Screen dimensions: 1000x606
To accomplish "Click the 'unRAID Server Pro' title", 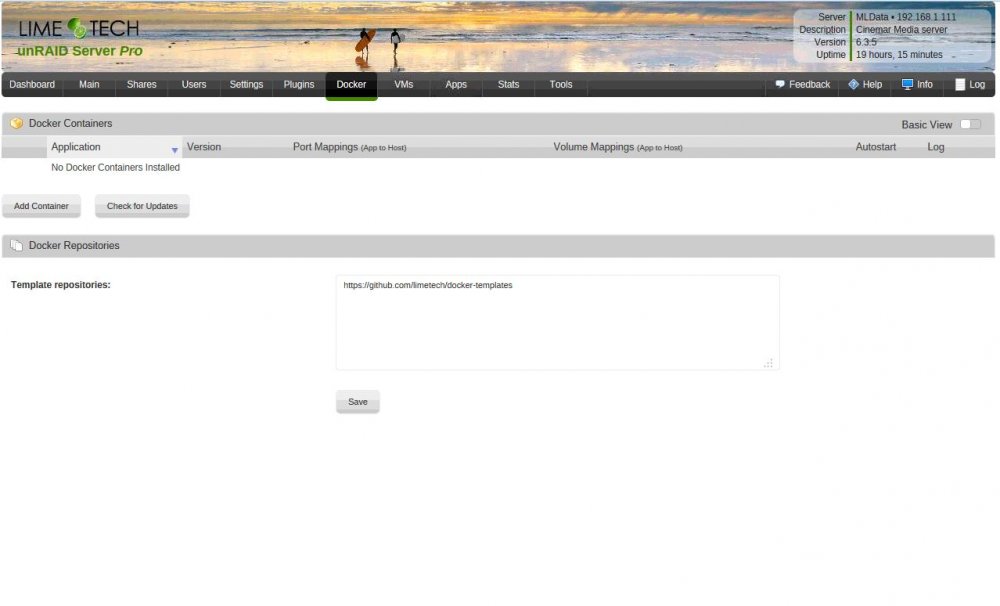I will coord(80,51).
